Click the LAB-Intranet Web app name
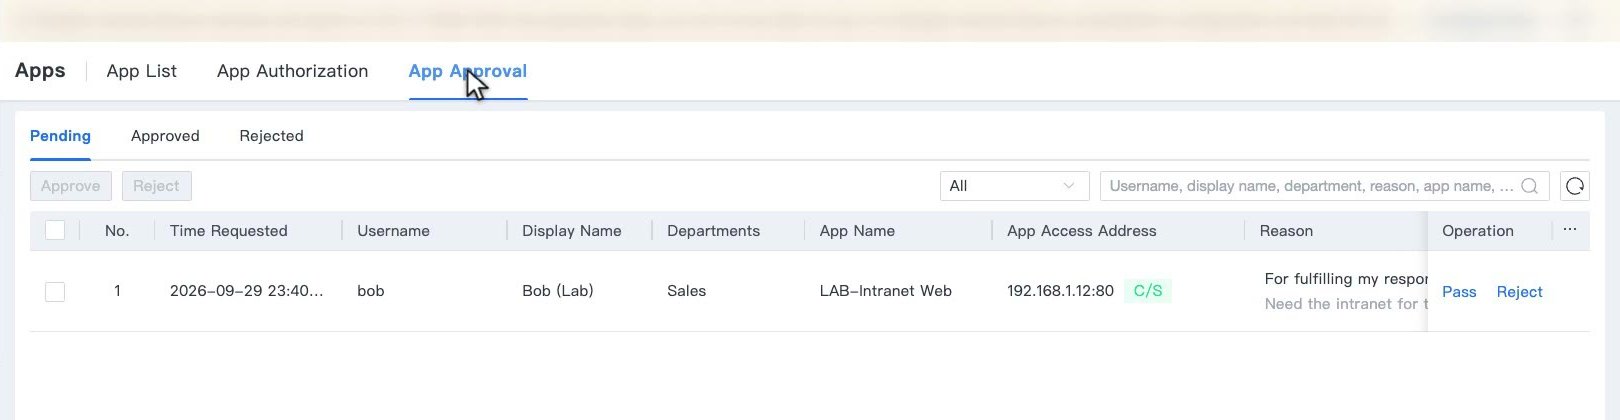Viewport: 1620px width, 420px height. 885,291
